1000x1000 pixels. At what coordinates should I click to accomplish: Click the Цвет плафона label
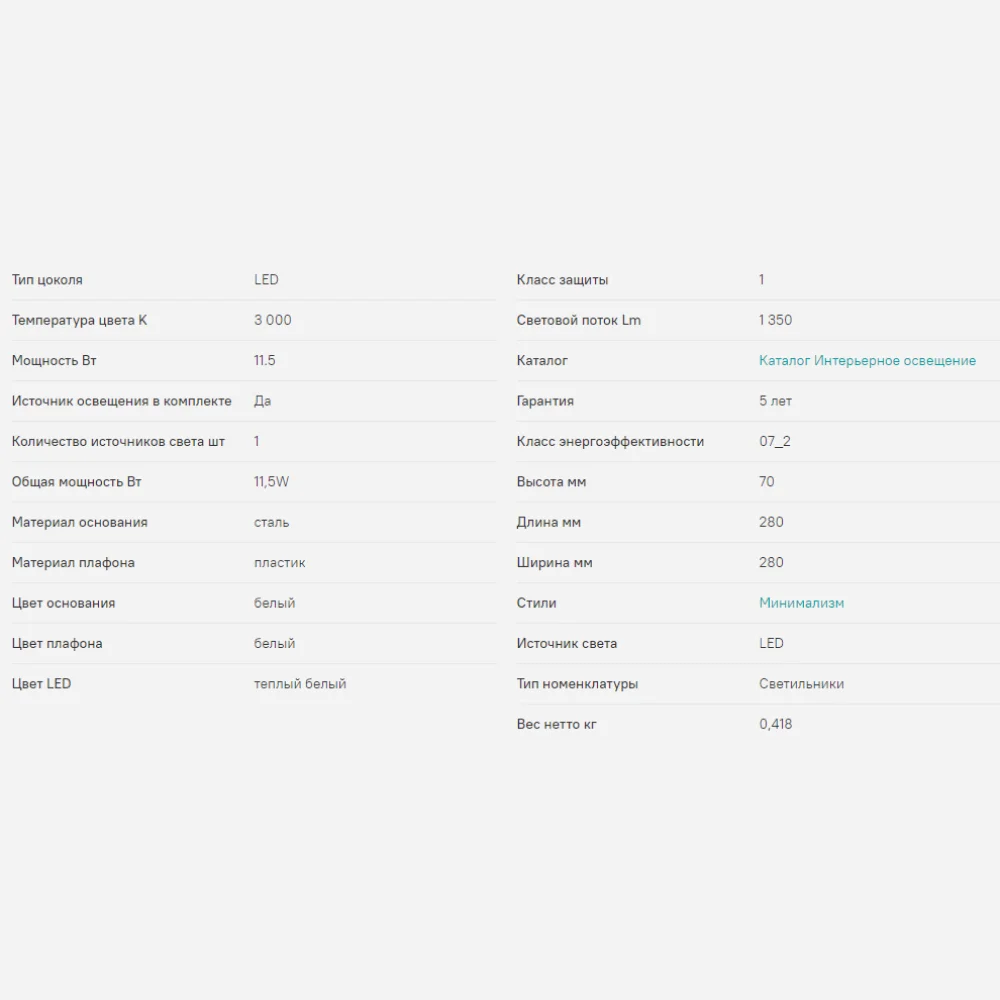pos(57,643)
